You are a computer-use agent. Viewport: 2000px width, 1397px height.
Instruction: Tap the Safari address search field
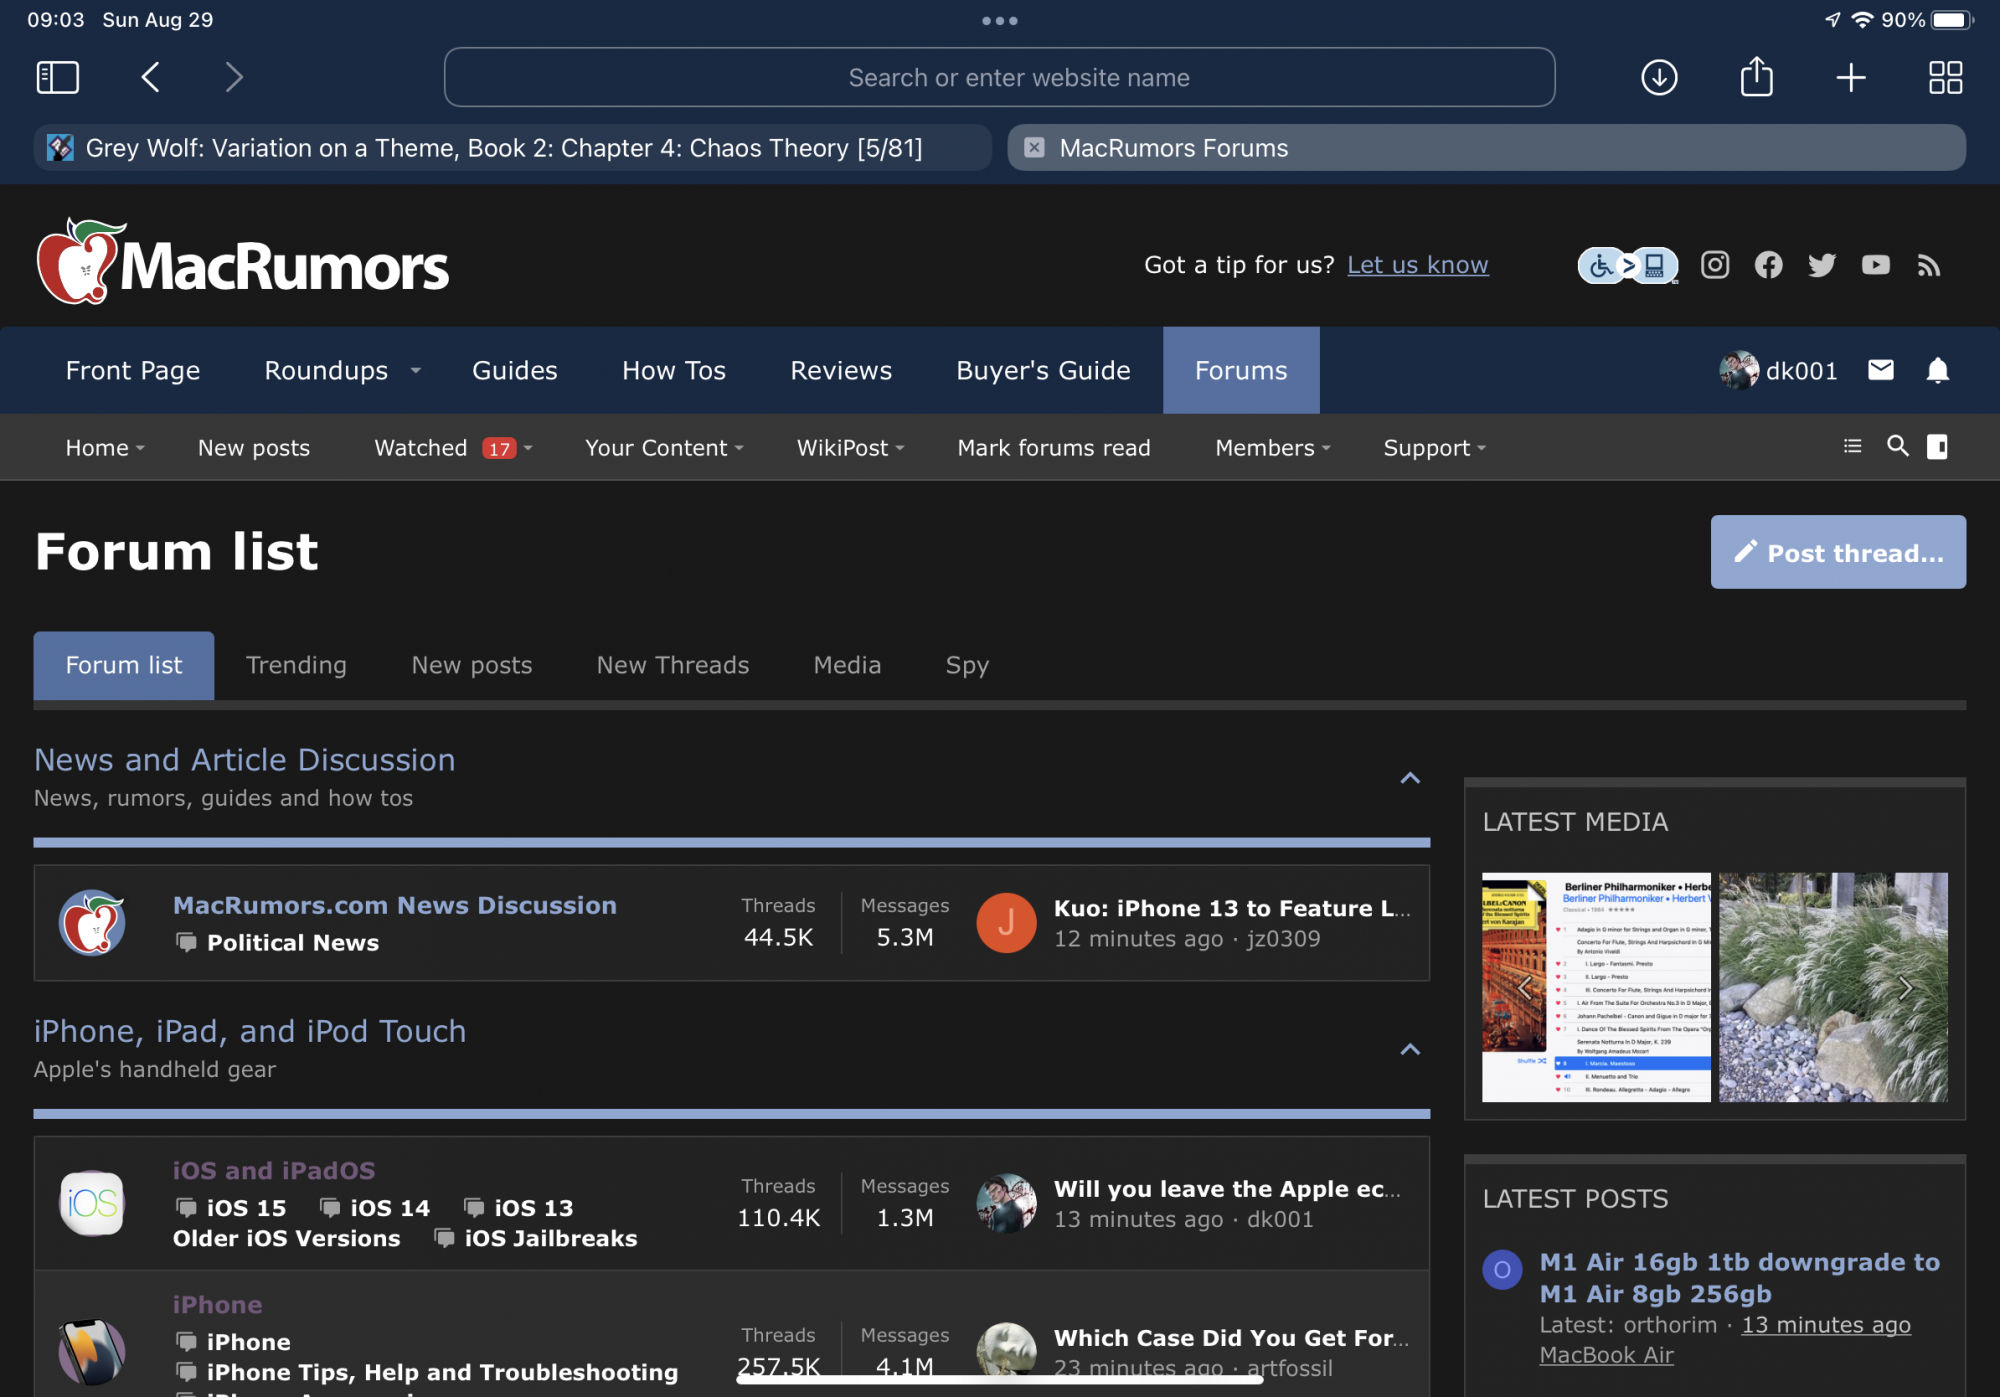coord(999,77)
